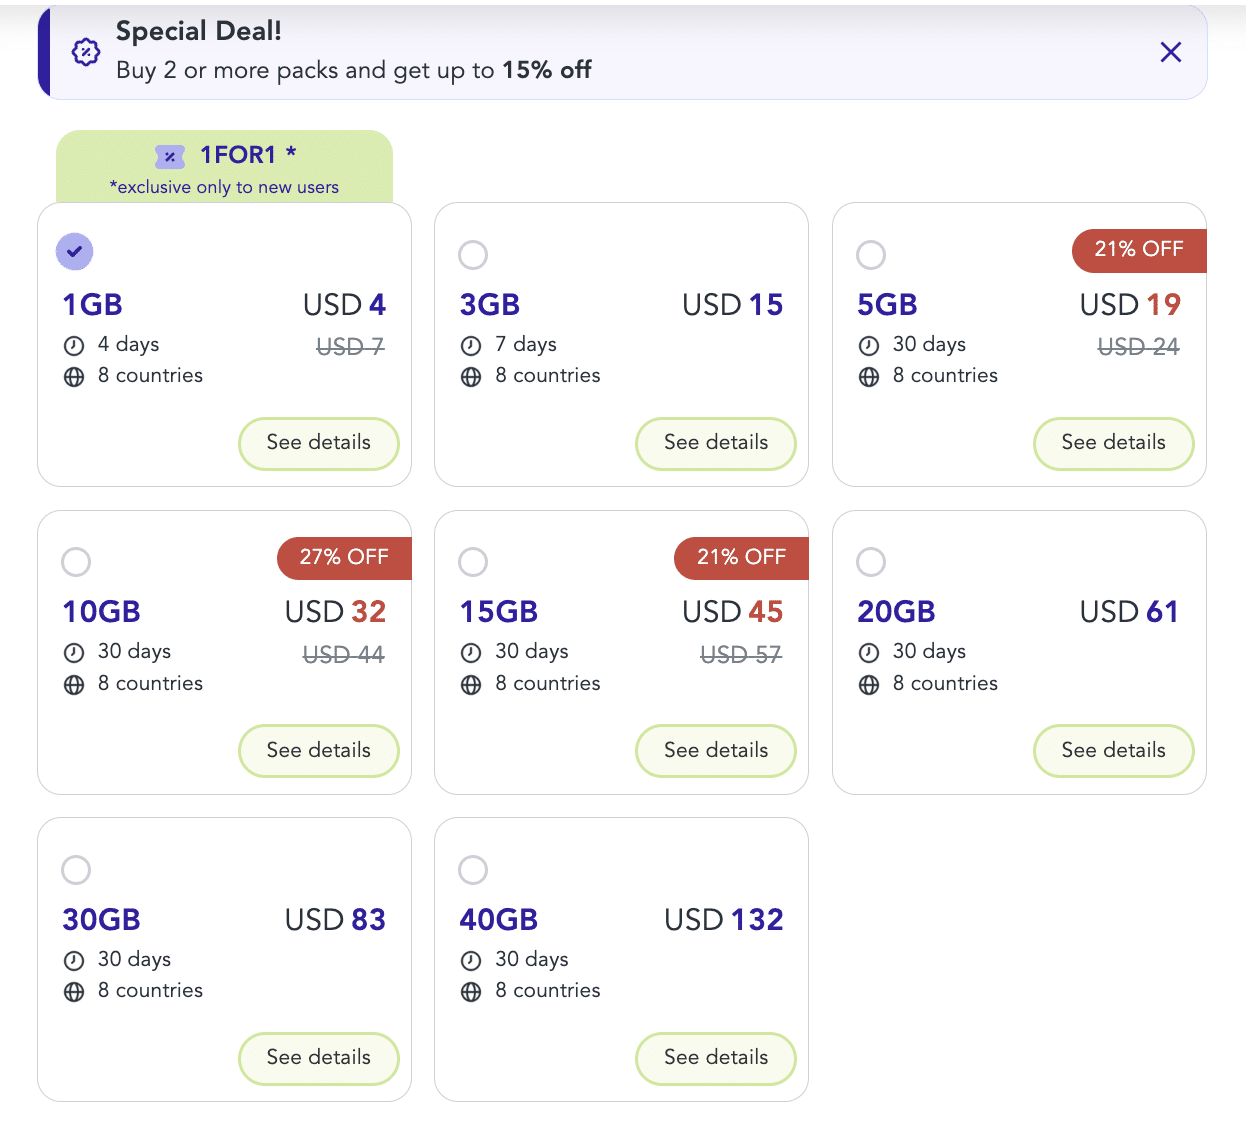Click the globe icon on the 3GB card
The image size is (1246, 1124).
(x=470, y=375)
